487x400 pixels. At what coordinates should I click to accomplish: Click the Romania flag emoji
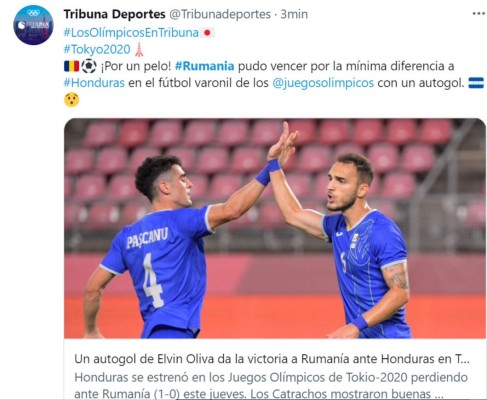coord(71,66)
